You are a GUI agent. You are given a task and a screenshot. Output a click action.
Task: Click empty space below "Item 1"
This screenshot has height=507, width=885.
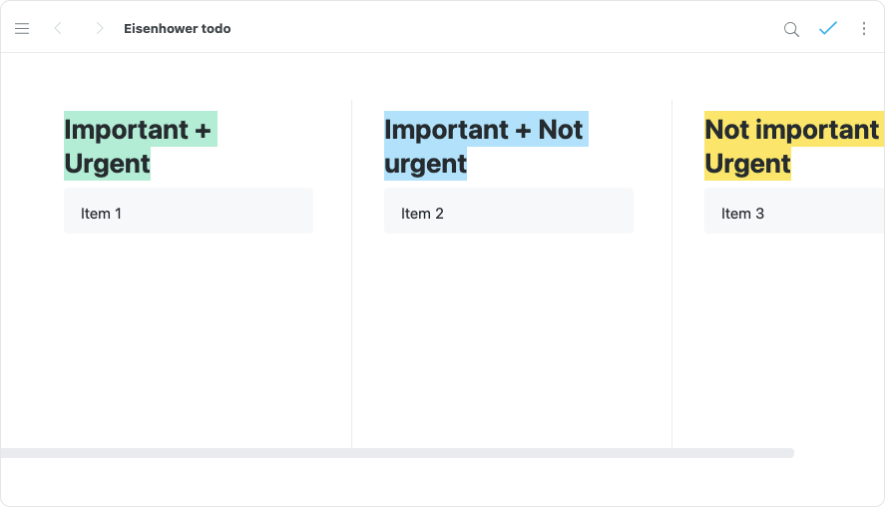[x=188, y=330]
